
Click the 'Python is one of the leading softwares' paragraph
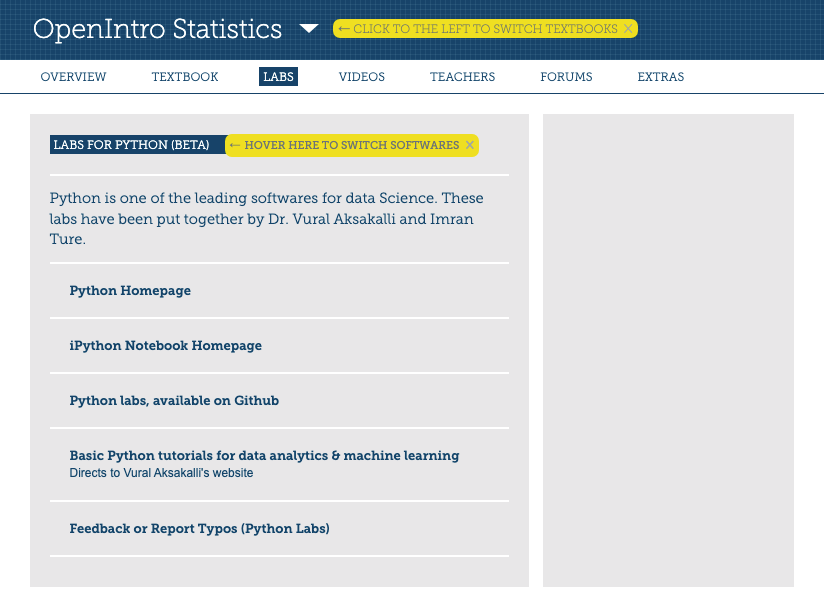tap(267, 219)
